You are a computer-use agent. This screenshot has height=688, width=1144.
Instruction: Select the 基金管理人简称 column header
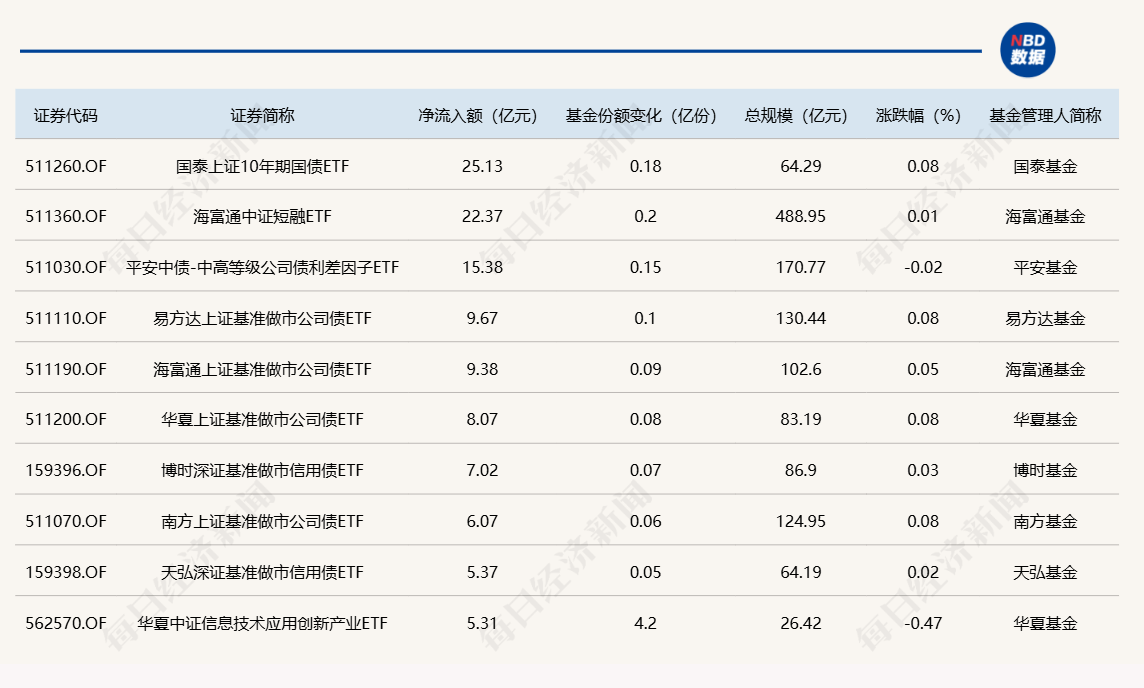(x=1046, y=115)
